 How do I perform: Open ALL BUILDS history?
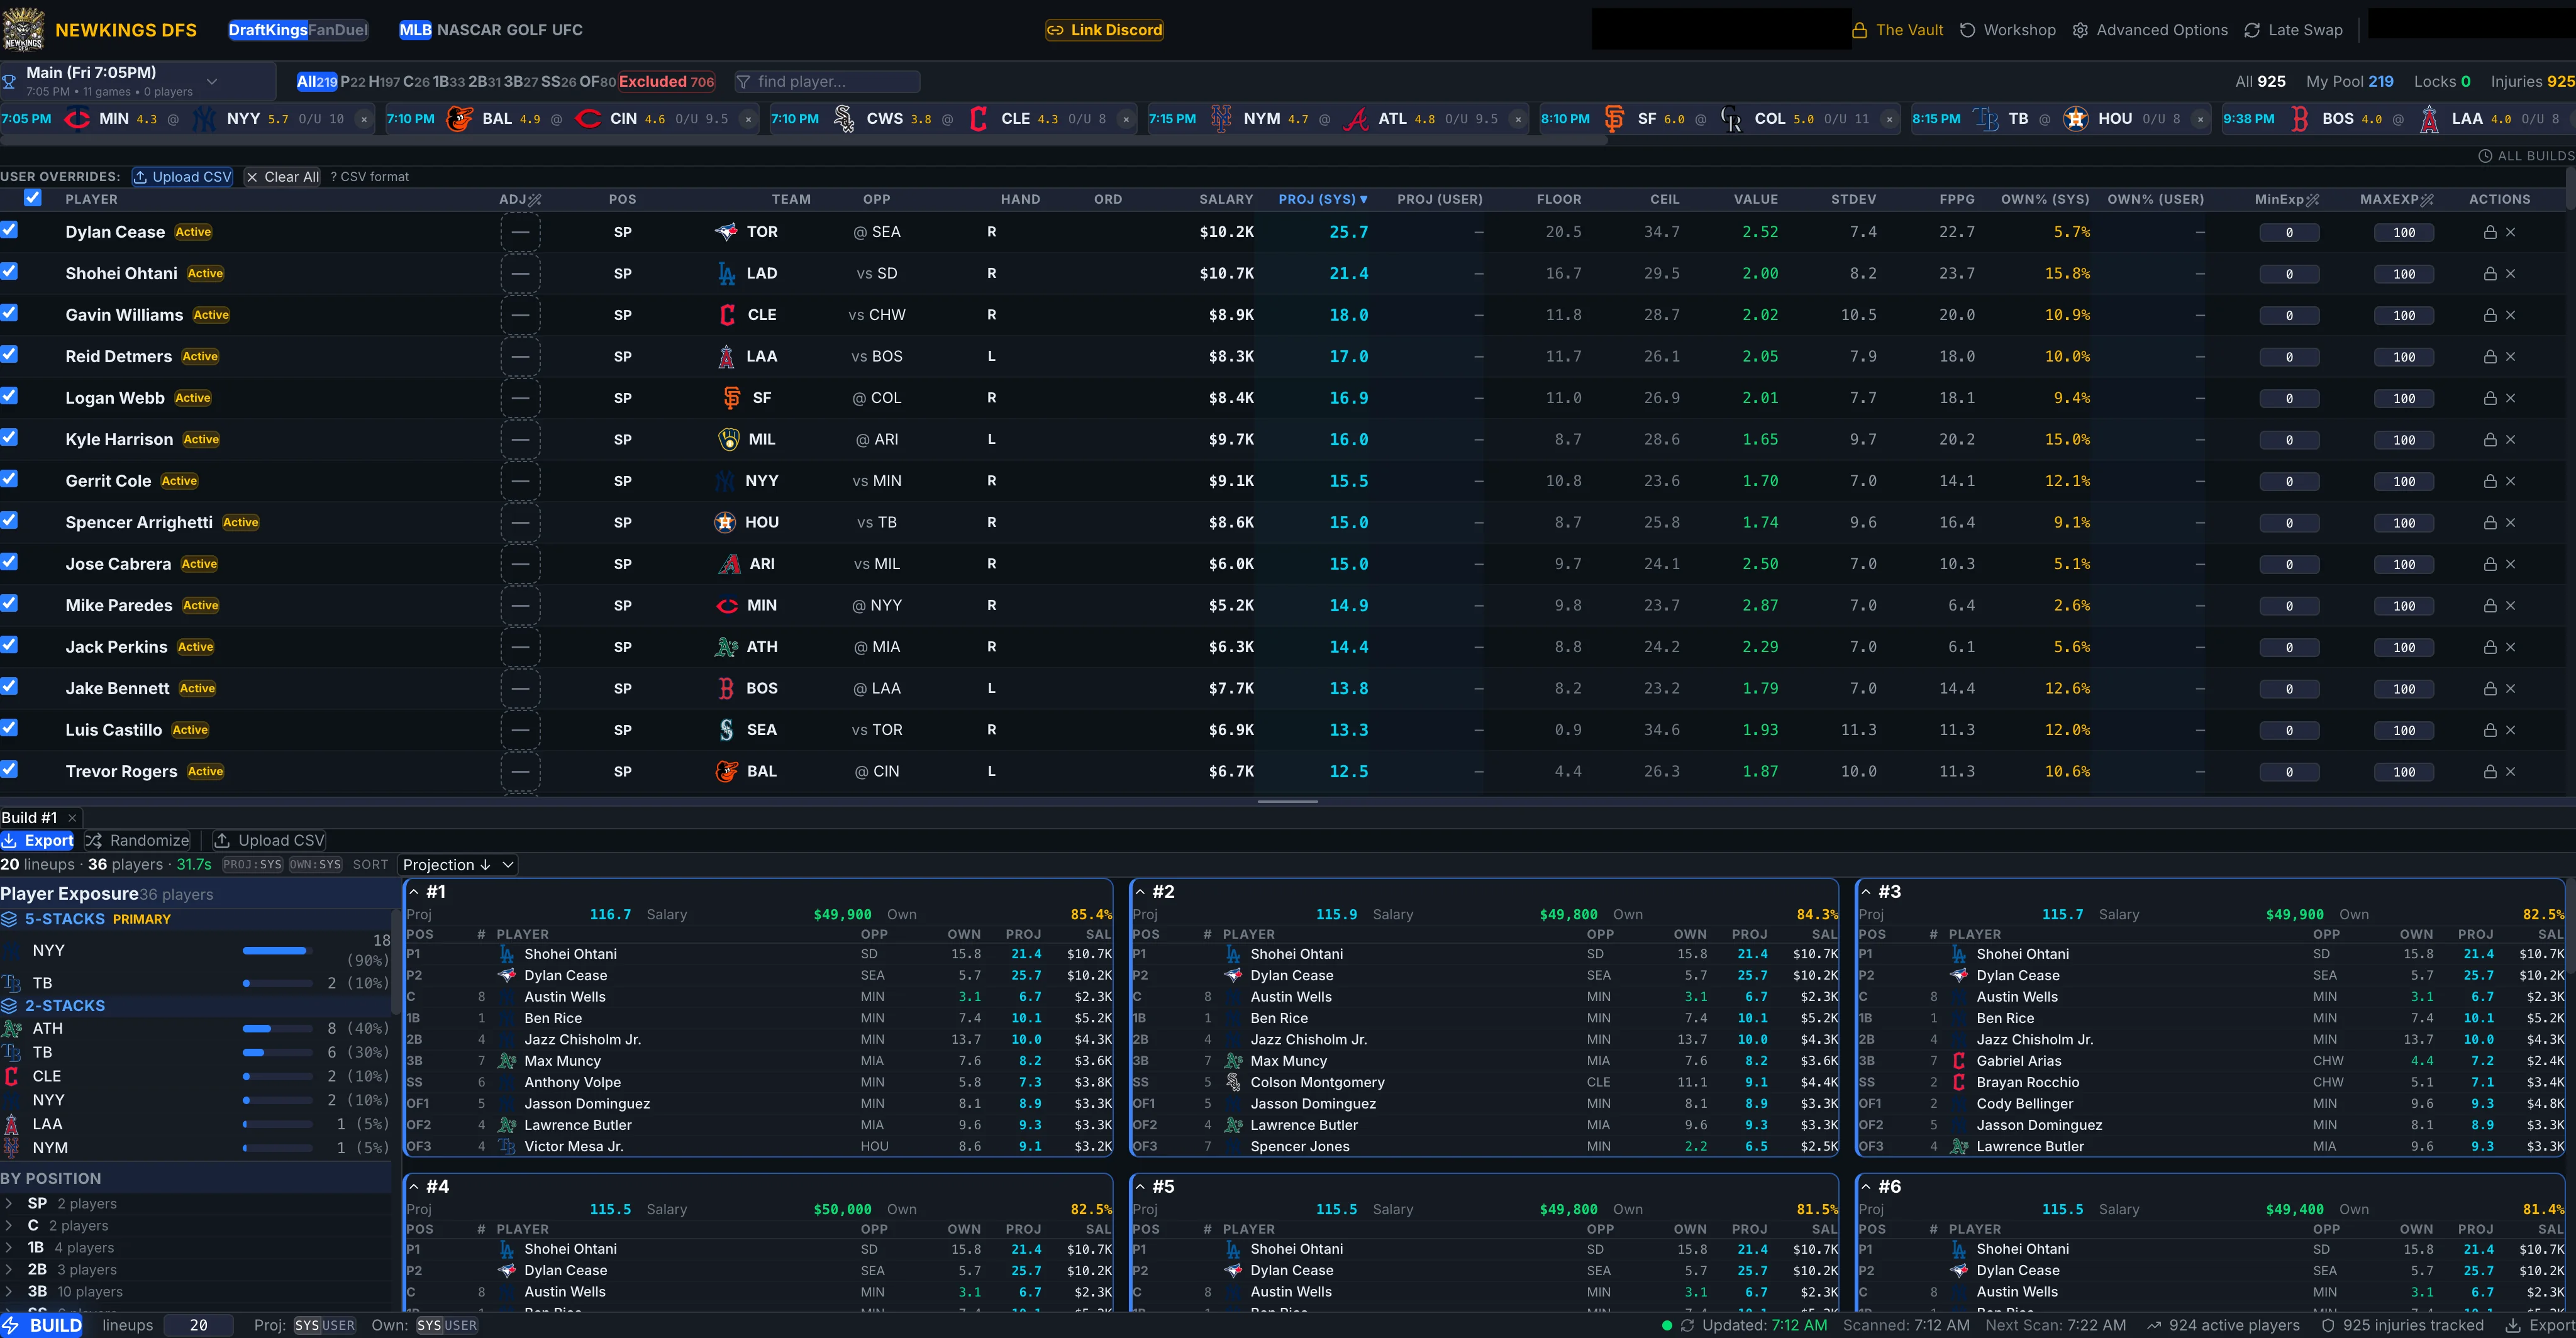pos(2526,156)
